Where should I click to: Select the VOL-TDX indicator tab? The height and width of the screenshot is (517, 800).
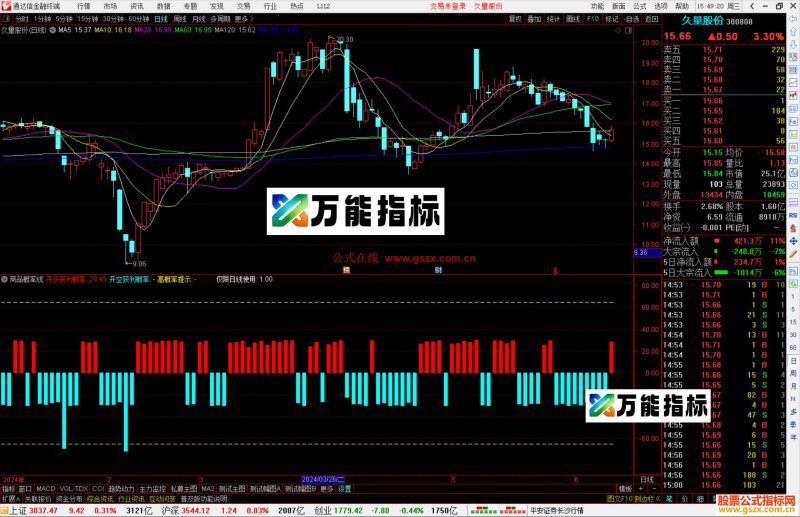[74, 489]
